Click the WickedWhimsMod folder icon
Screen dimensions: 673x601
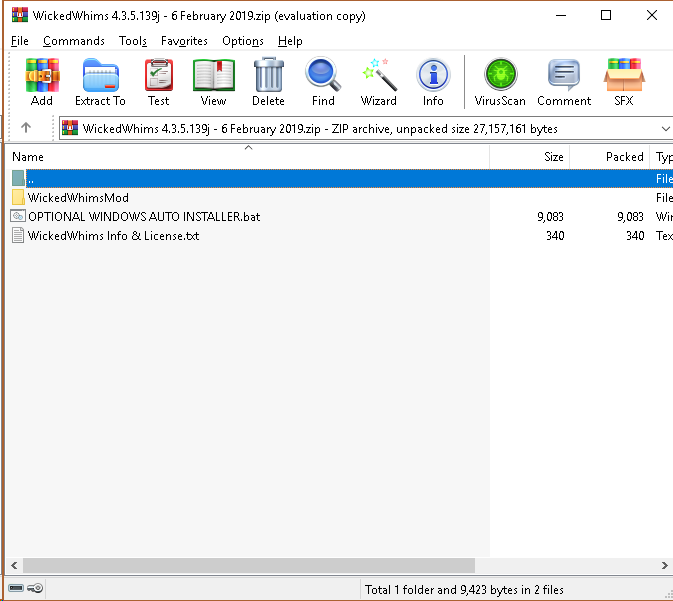[x=18, y=197]
